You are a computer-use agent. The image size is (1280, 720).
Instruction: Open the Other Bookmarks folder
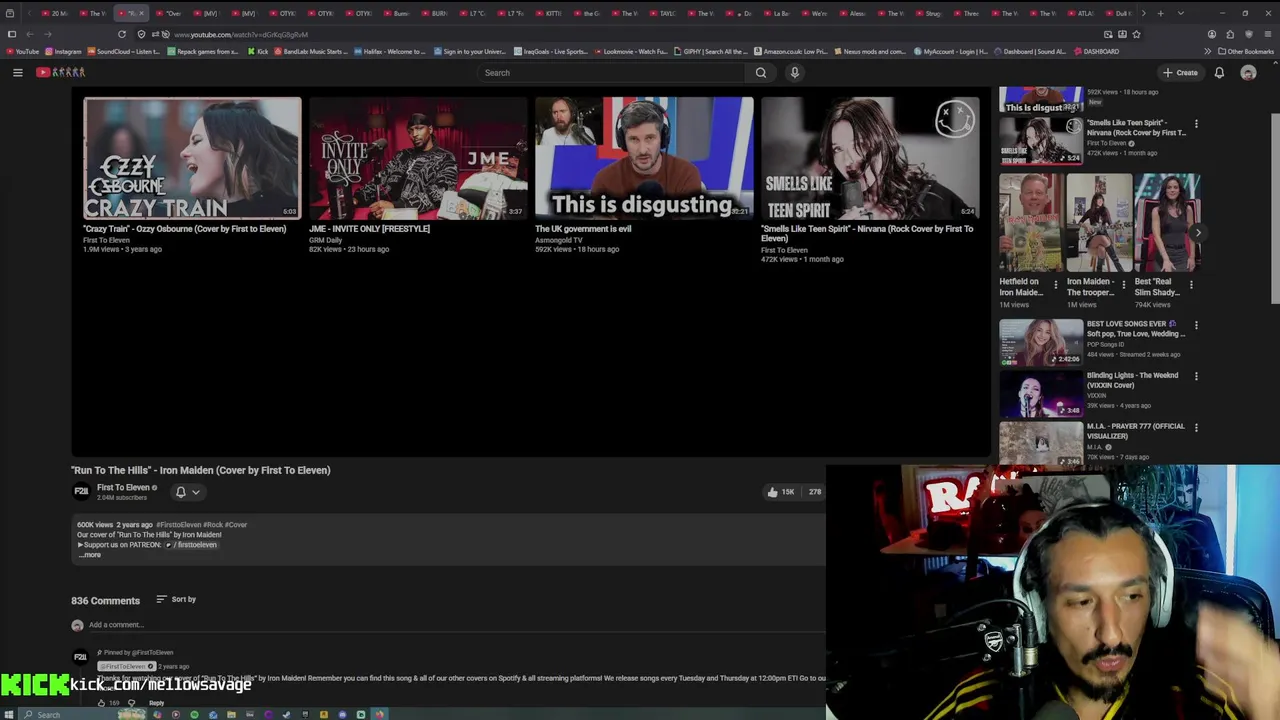(1246, 51)
